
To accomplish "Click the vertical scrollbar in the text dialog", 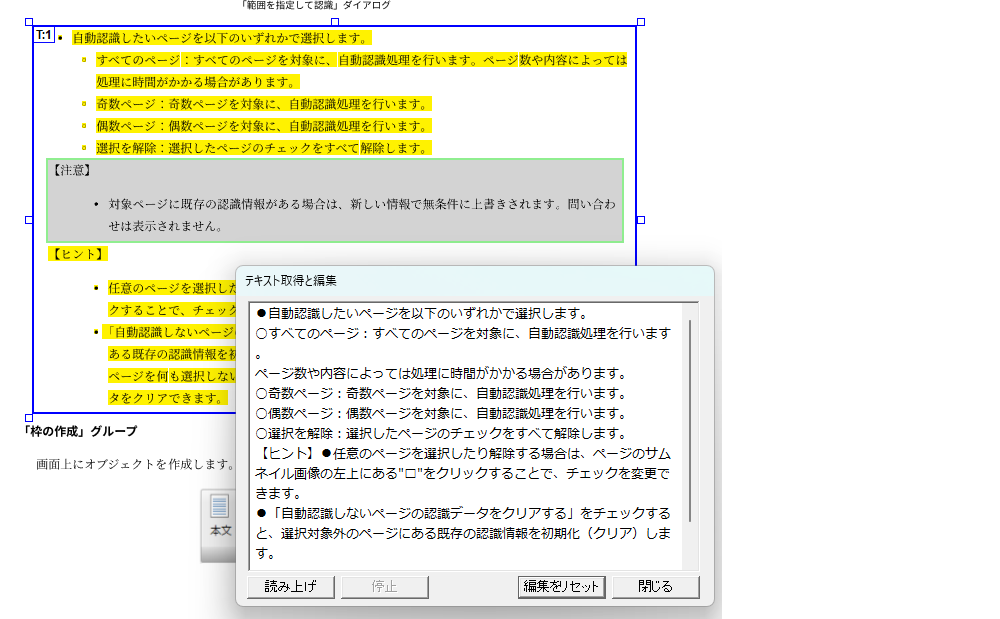I will point(689,420).
